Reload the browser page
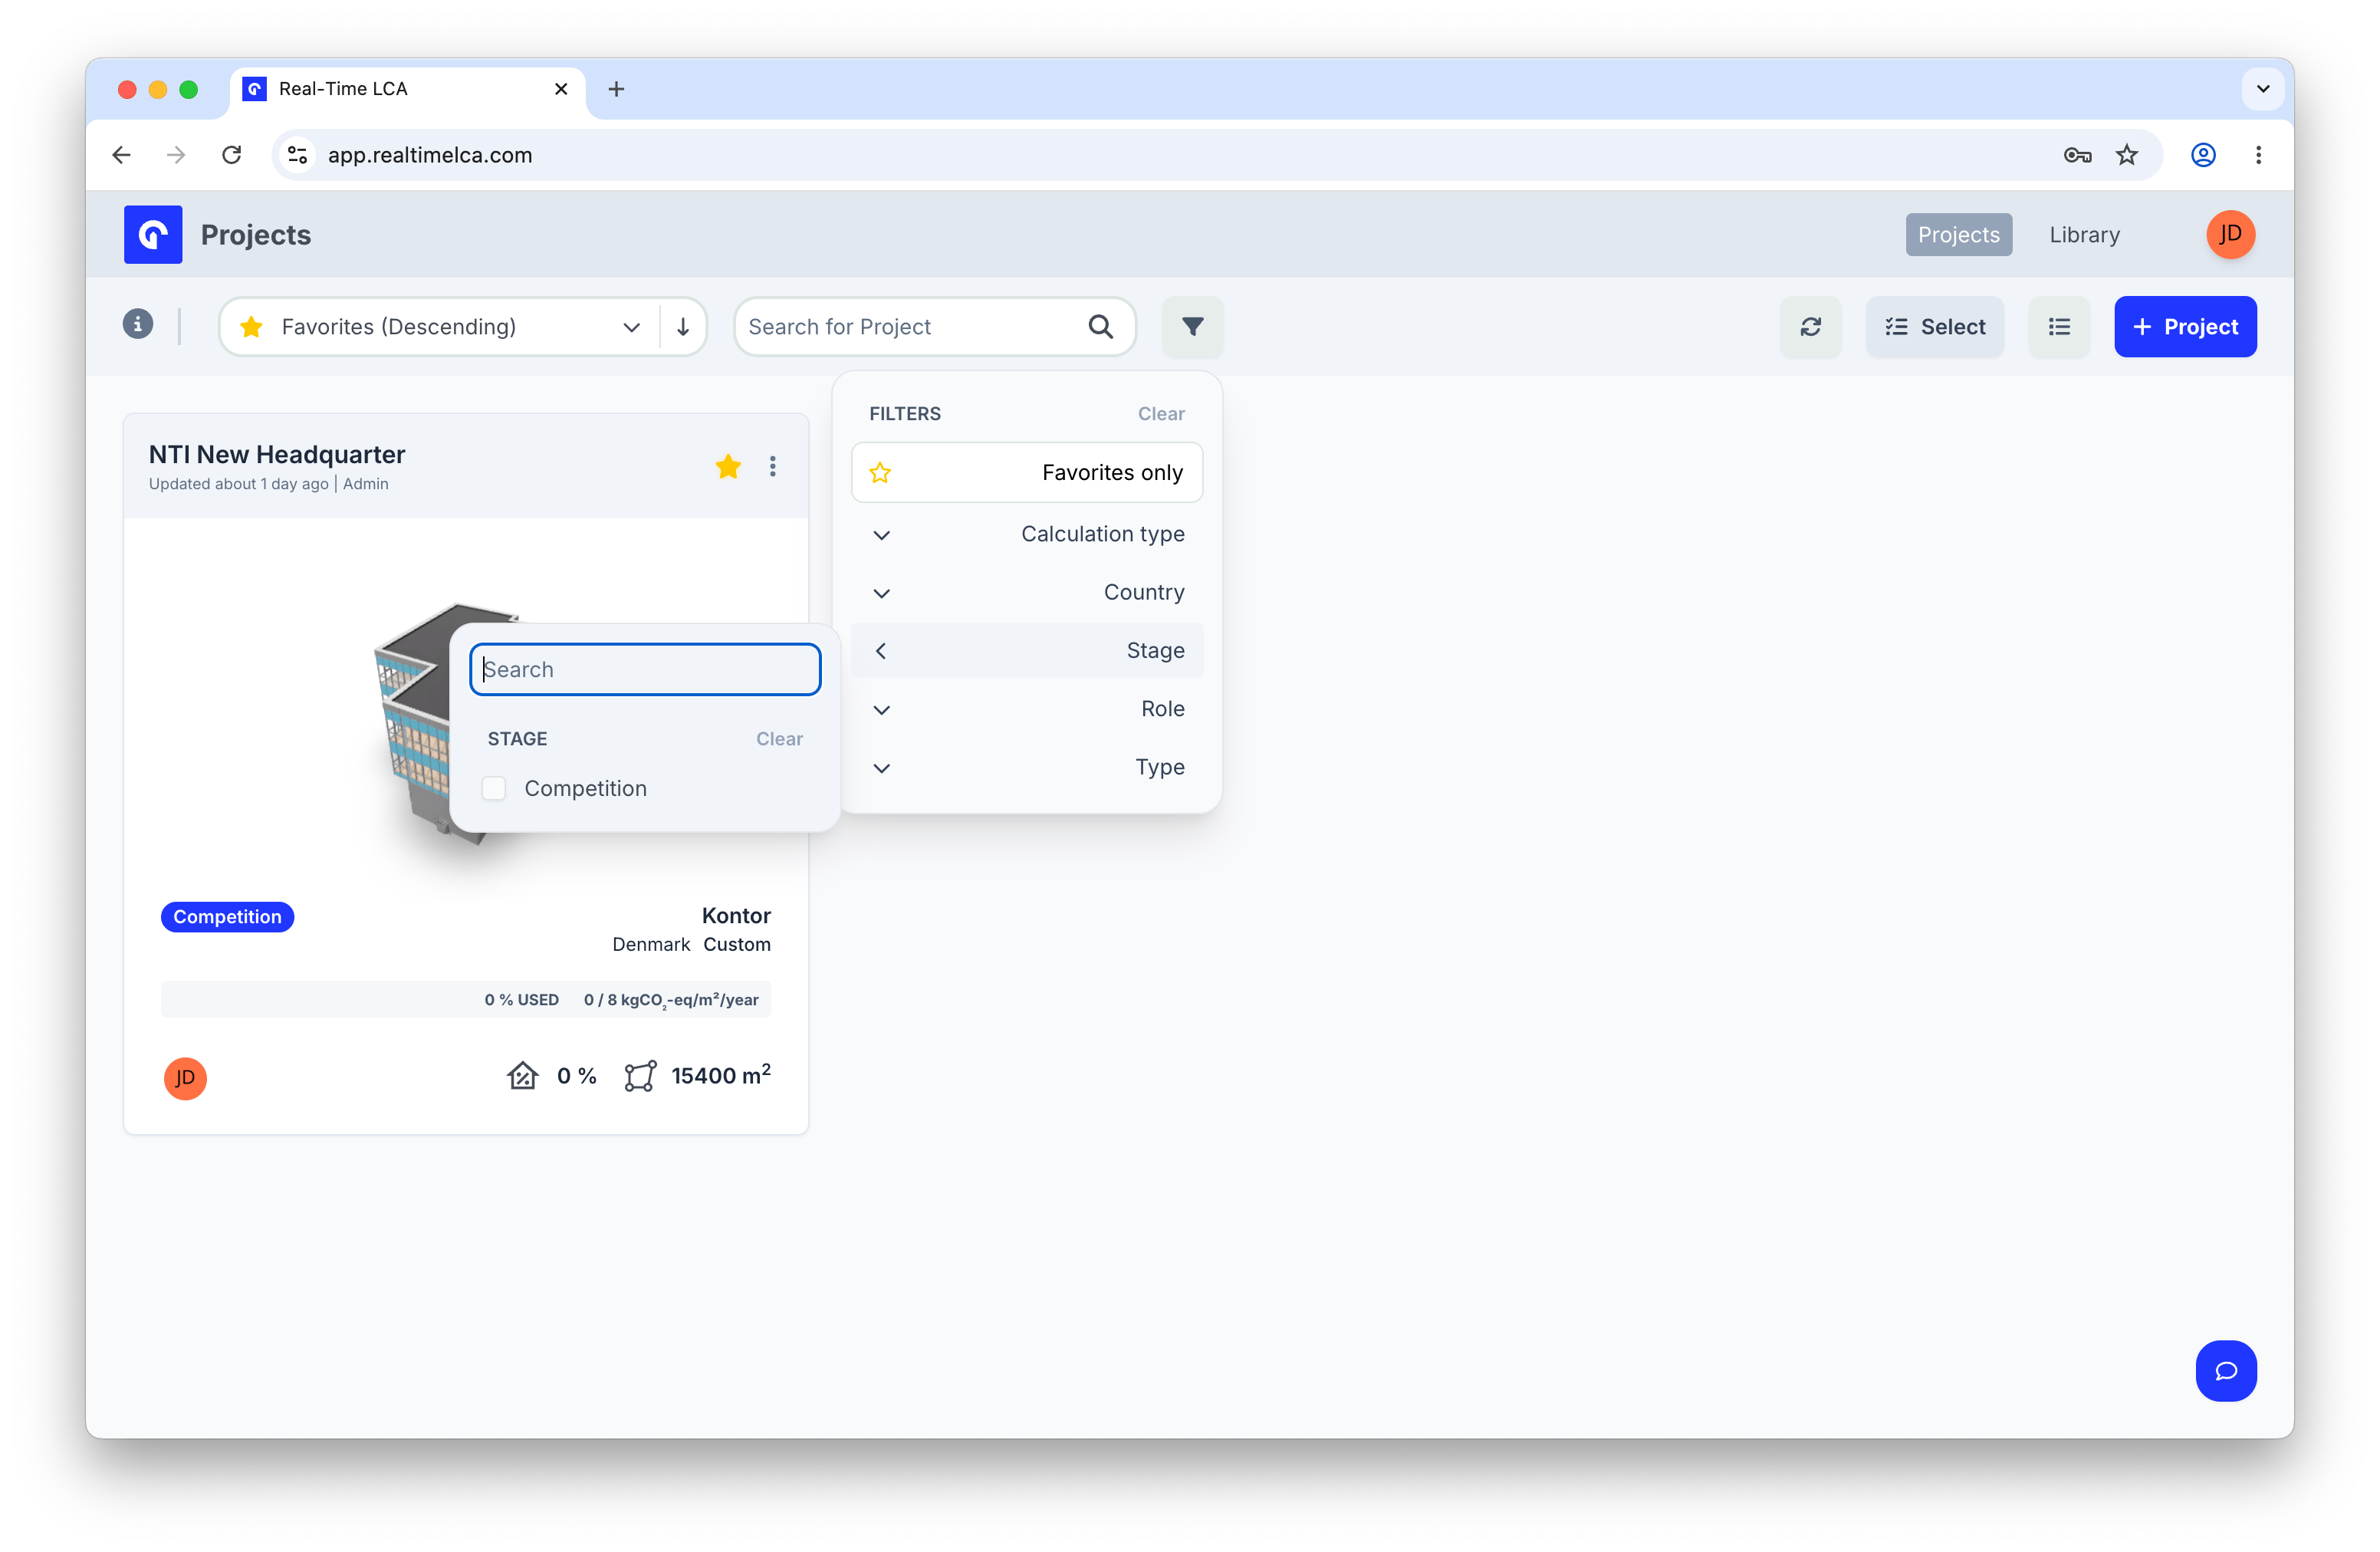 pyautogui.click(x=232, y=155)
